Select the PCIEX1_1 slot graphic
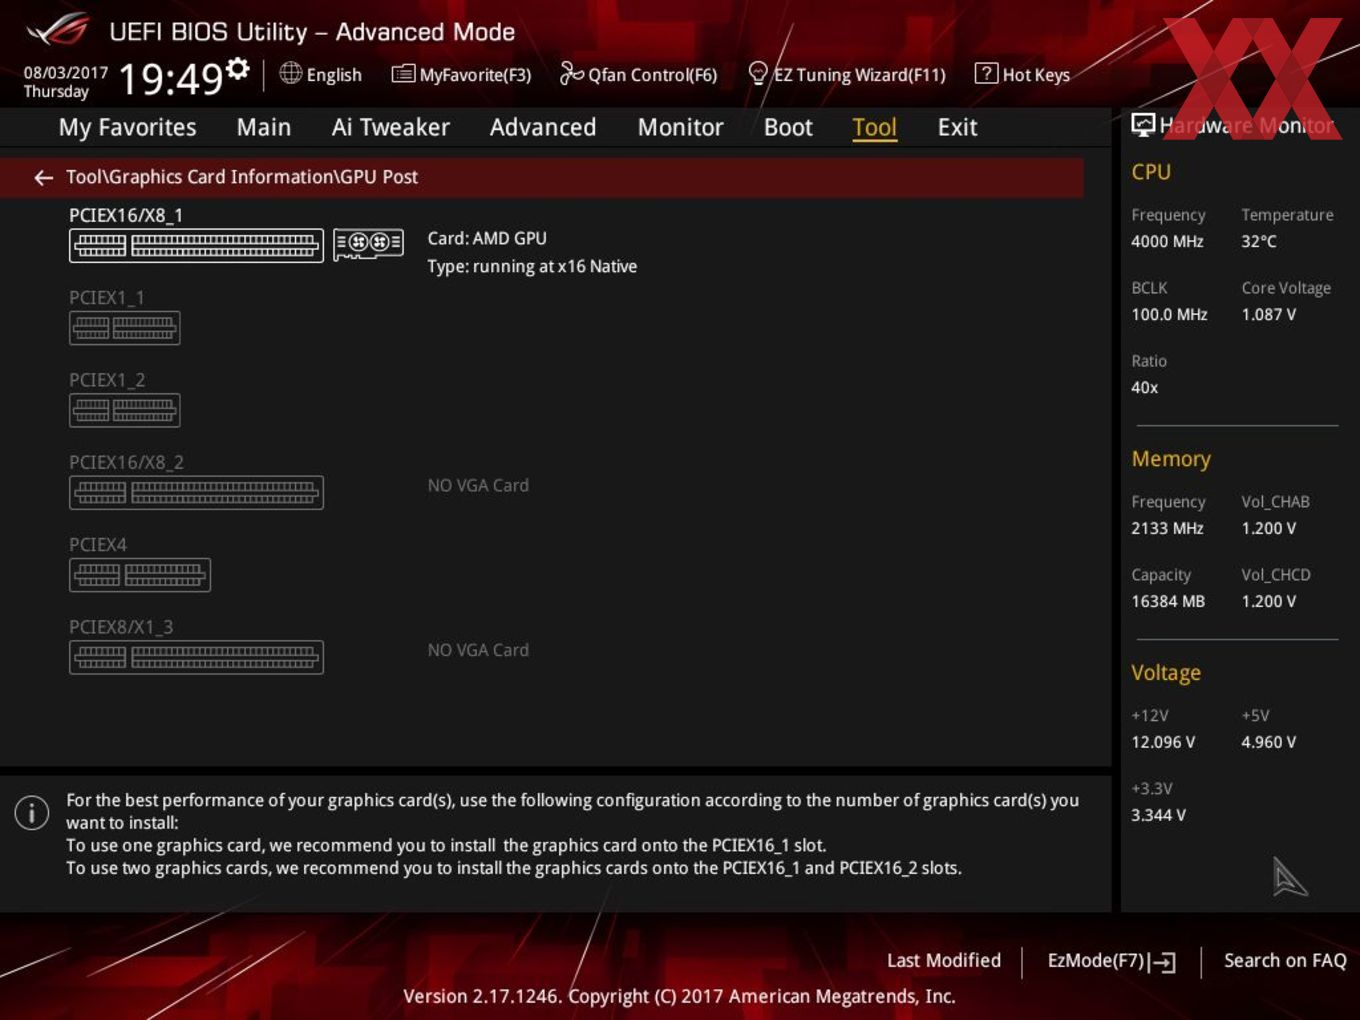 (x=125, y=328)
